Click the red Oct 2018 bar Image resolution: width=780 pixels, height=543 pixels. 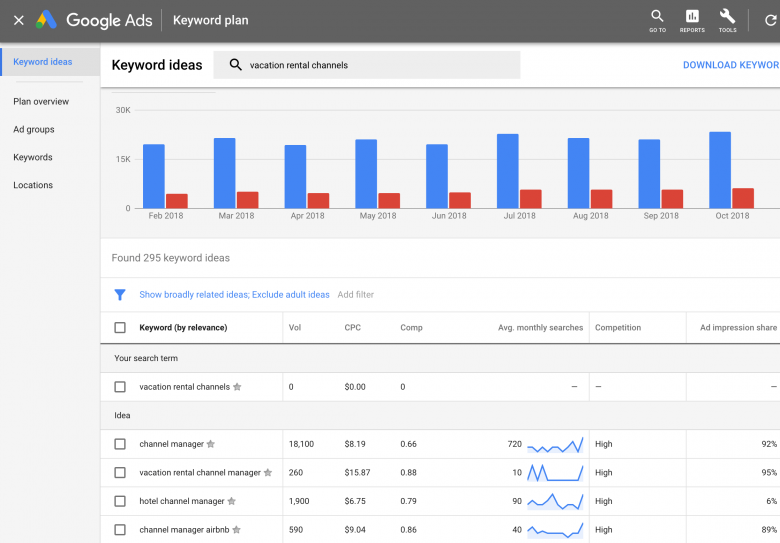point(743,198)
